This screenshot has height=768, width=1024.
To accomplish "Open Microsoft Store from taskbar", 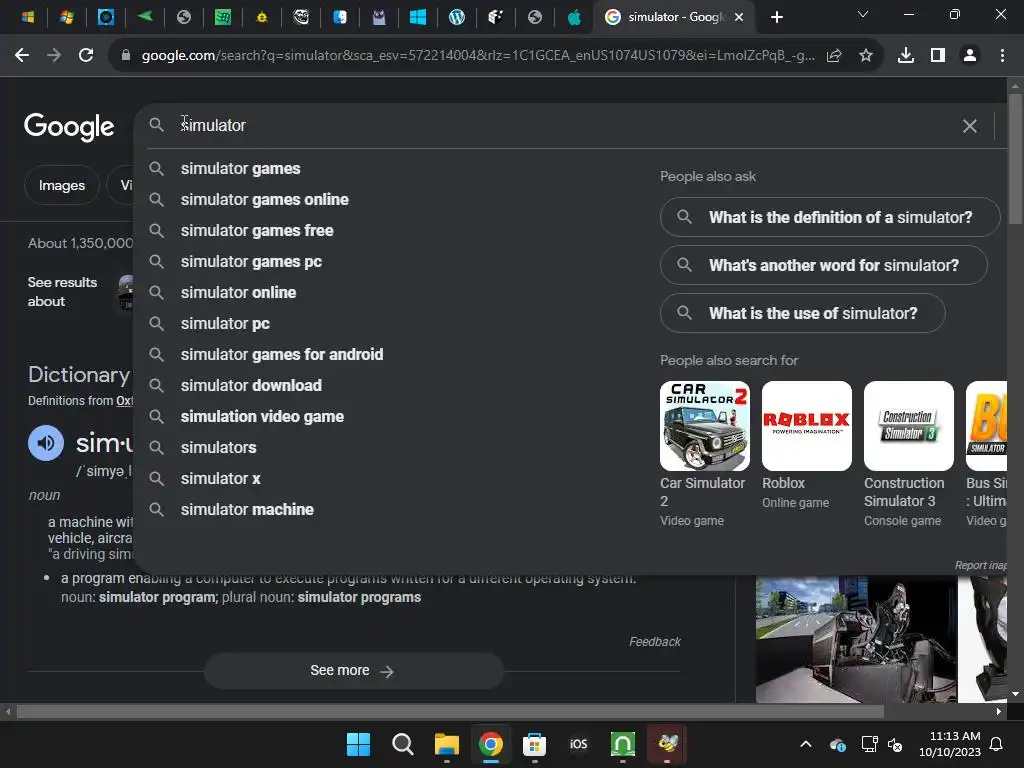I will [x=534, y=744].
